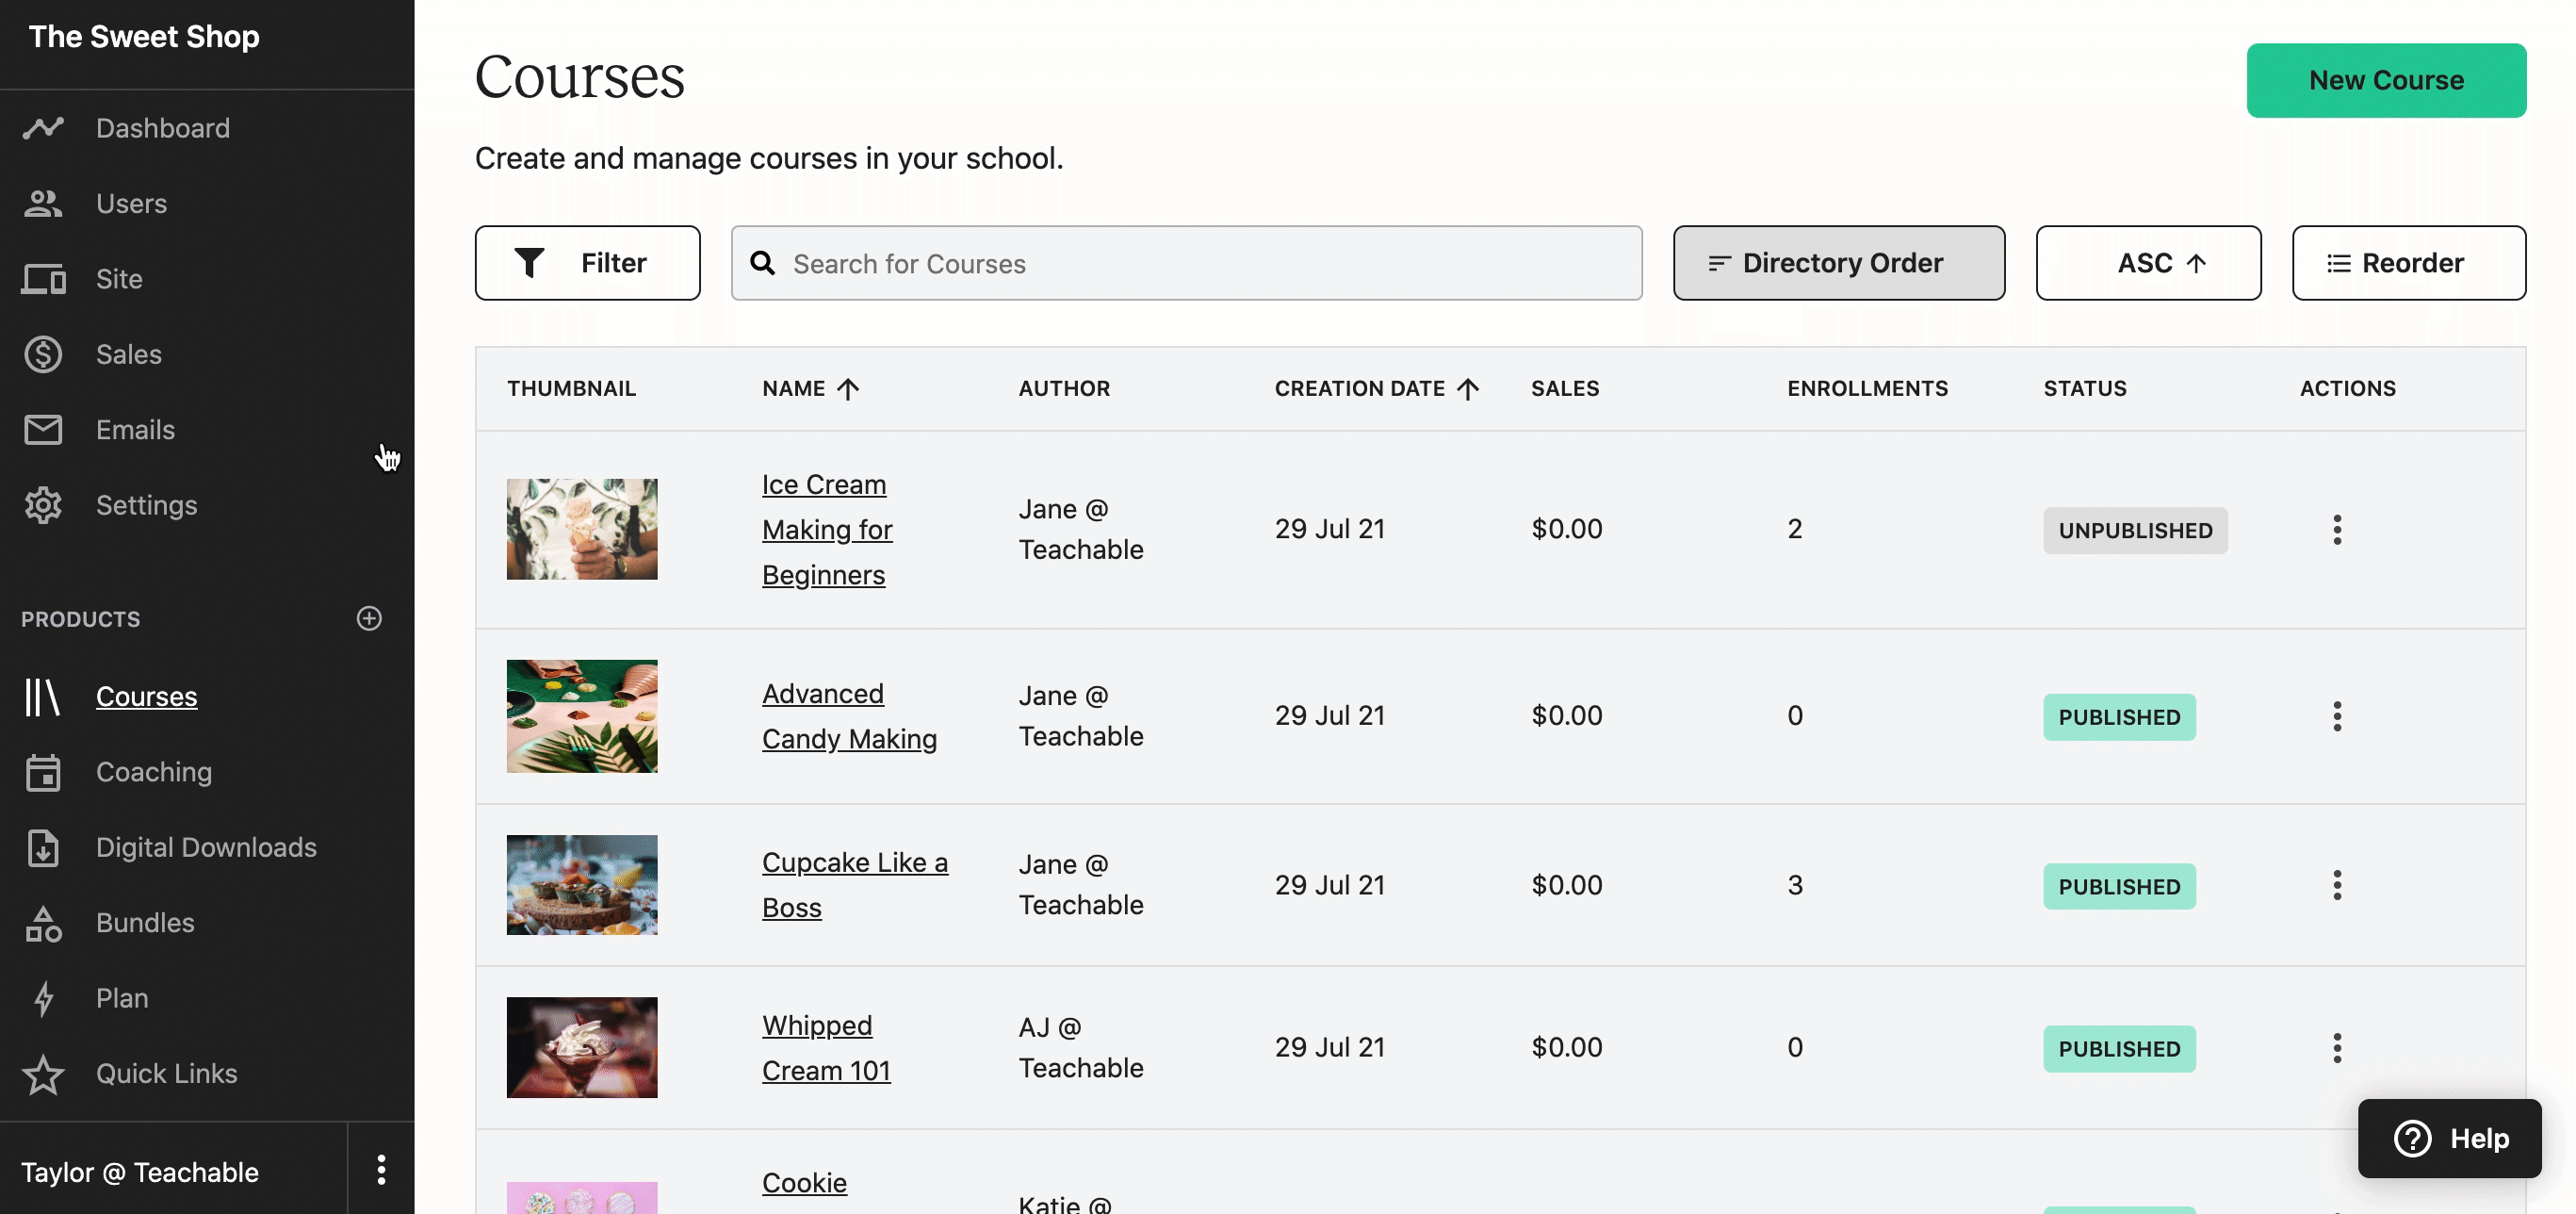Screen dimensions: 2576x1214
Task: Sort by the NAME column header
Action: [810, 388]
